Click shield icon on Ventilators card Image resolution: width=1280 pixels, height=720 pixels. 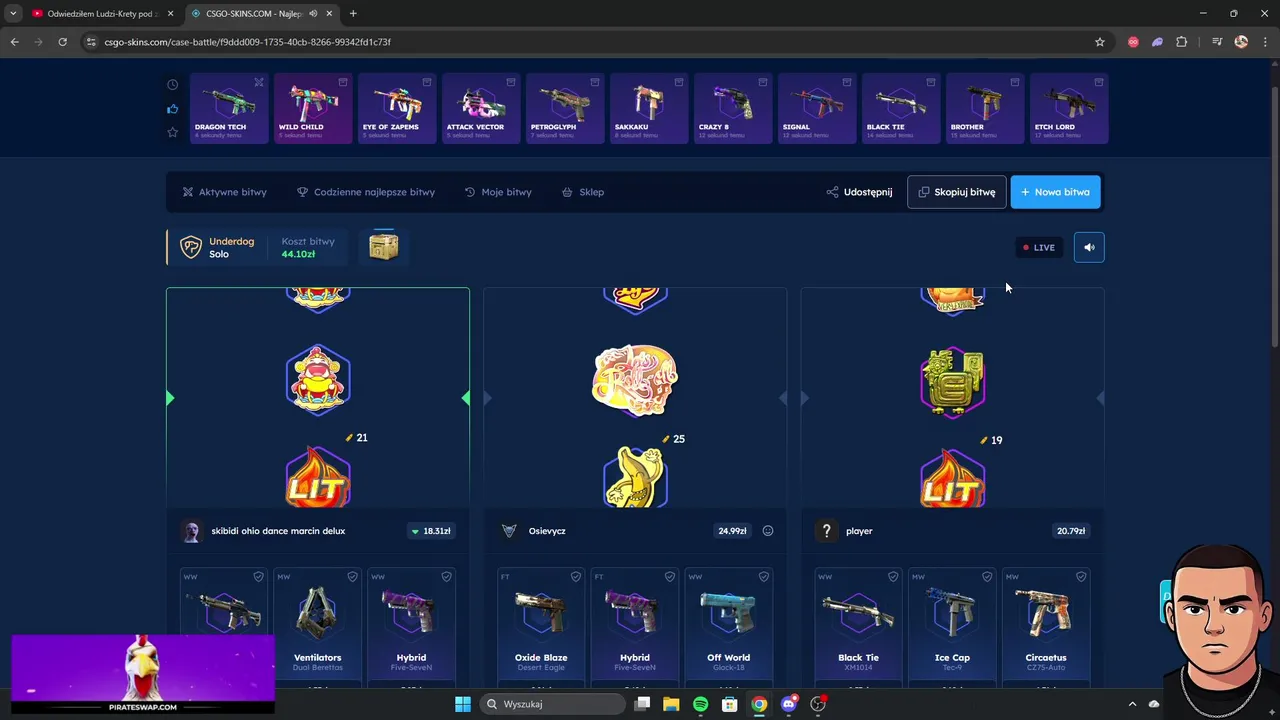pos(352,577)
